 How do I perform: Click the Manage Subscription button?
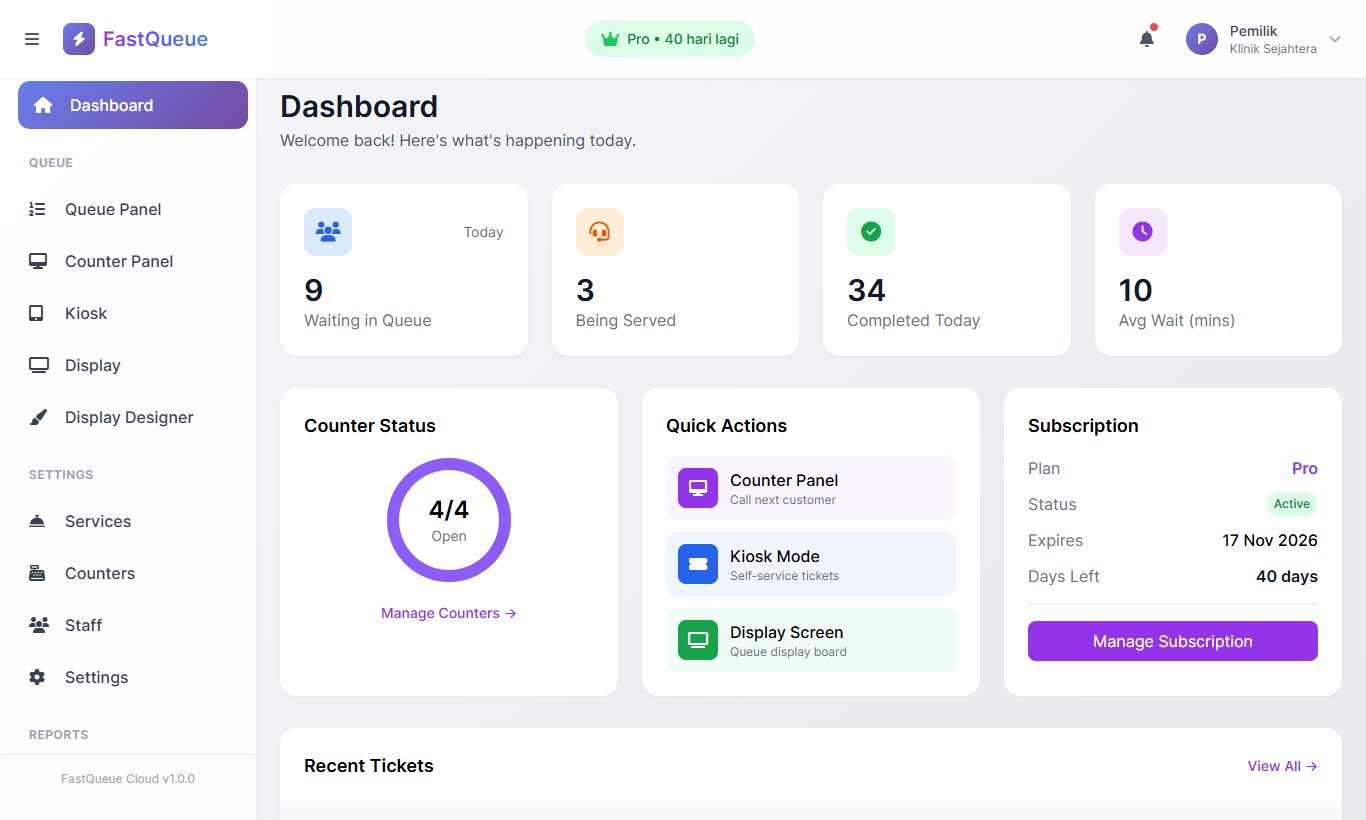click(x=1173, y=641)
